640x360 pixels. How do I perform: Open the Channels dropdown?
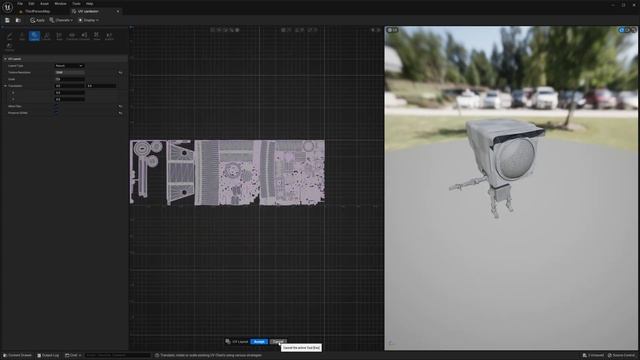pyautogui.click(x=61, y=20)
